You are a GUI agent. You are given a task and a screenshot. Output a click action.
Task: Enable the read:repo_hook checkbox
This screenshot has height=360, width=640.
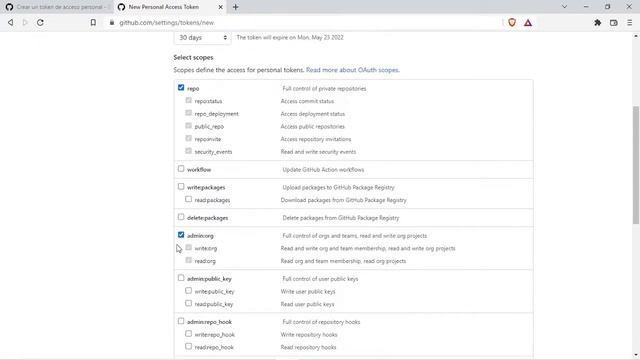point(188,347)
